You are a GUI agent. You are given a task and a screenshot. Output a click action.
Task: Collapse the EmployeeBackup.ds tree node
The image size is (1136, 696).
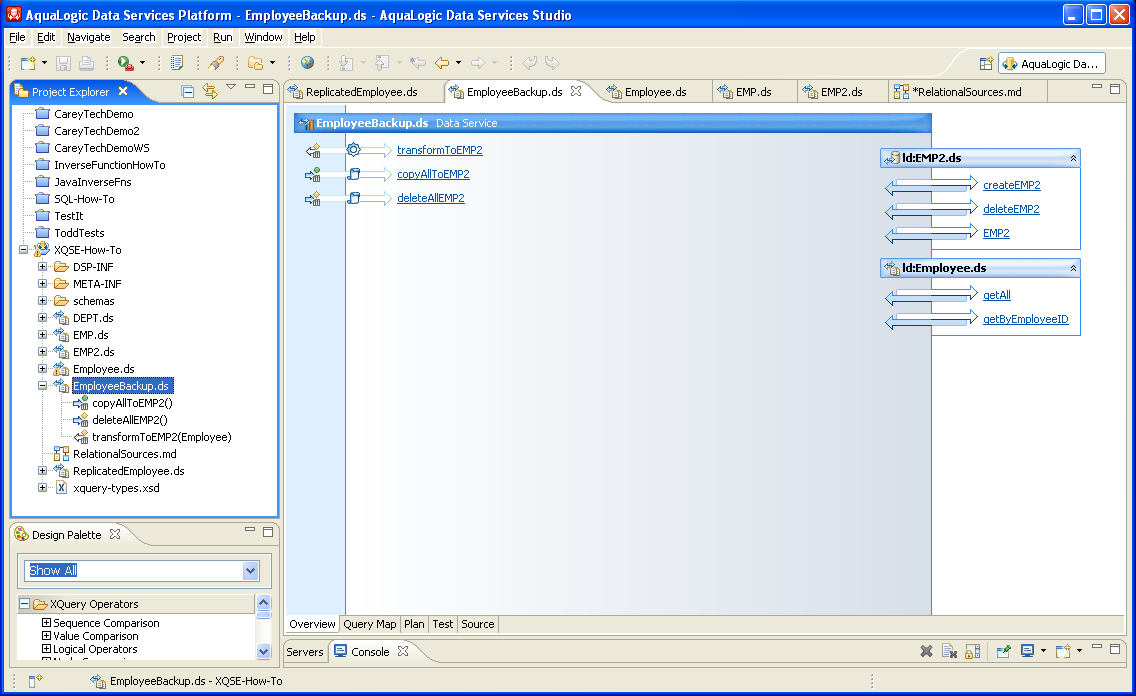coord(42,385)
